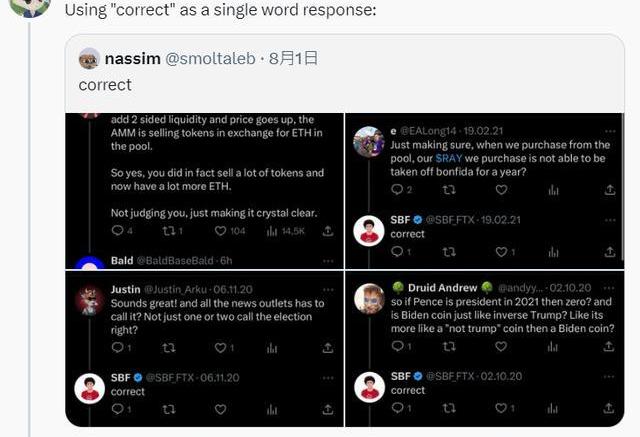Screen dimensions: 640x437
Task: View analytics showing 14.5K views
Action: click(286, 231)
